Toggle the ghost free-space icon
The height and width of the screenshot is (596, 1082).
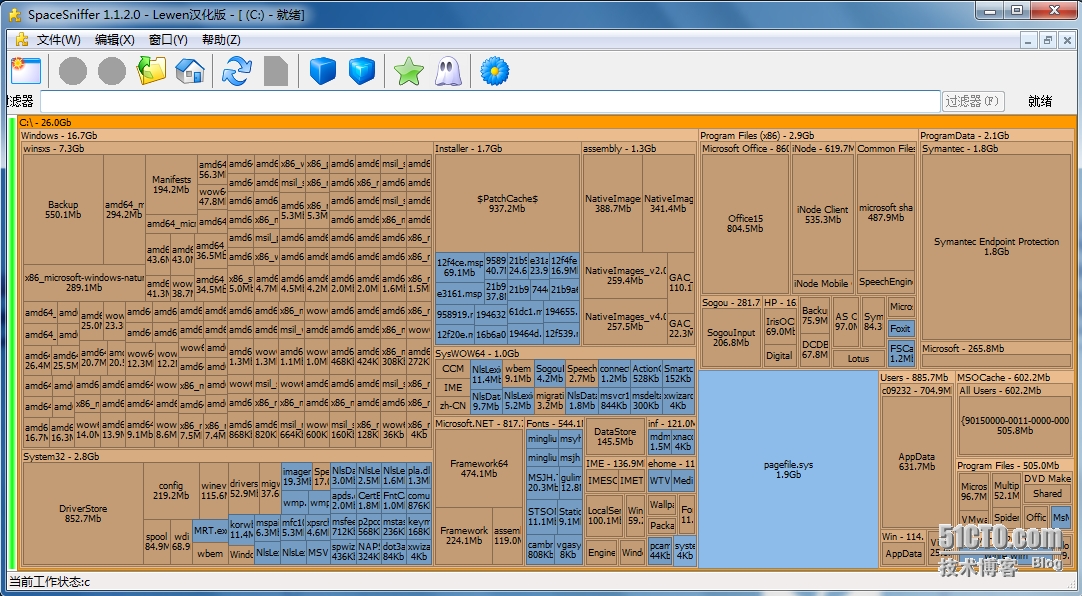(x=448, y=71)
